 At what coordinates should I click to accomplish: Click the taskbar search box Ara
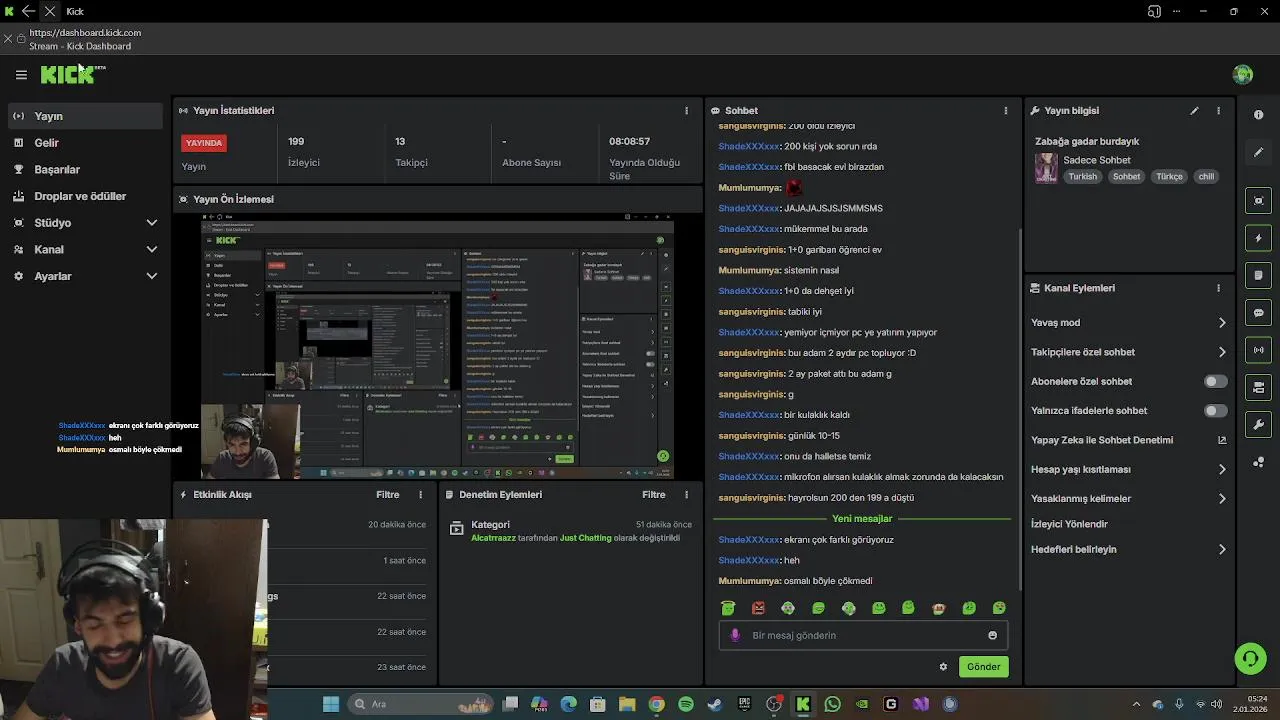[420, 704]
